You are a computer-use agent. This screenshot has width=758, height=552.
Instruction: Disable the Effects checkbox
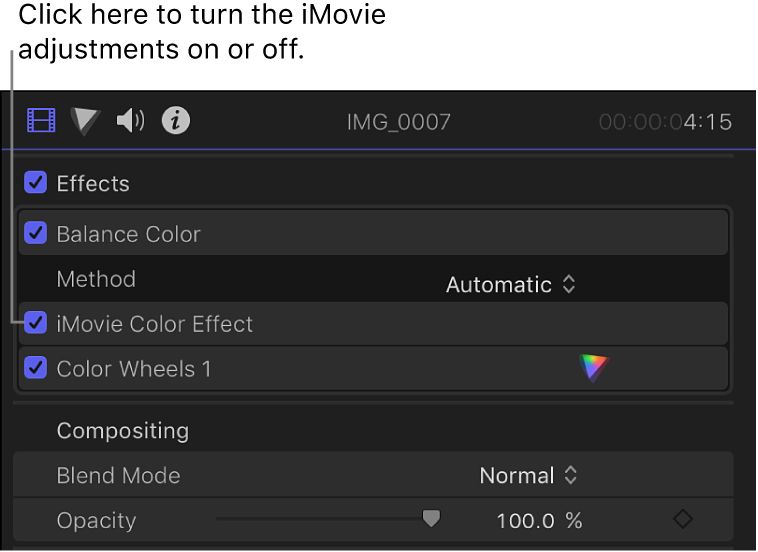pyautogui.click(x=36, y=183)
